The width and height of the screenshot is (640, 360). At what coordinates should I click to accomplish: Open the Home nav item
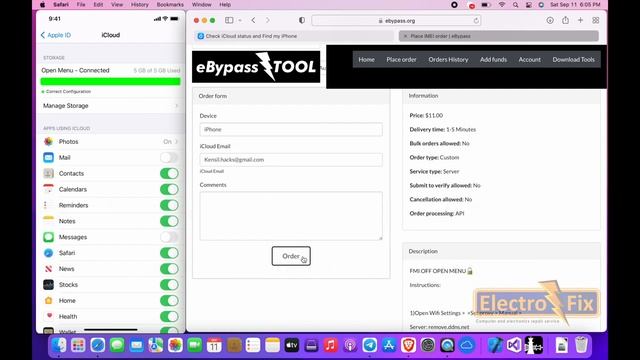[x=367, y=60]
